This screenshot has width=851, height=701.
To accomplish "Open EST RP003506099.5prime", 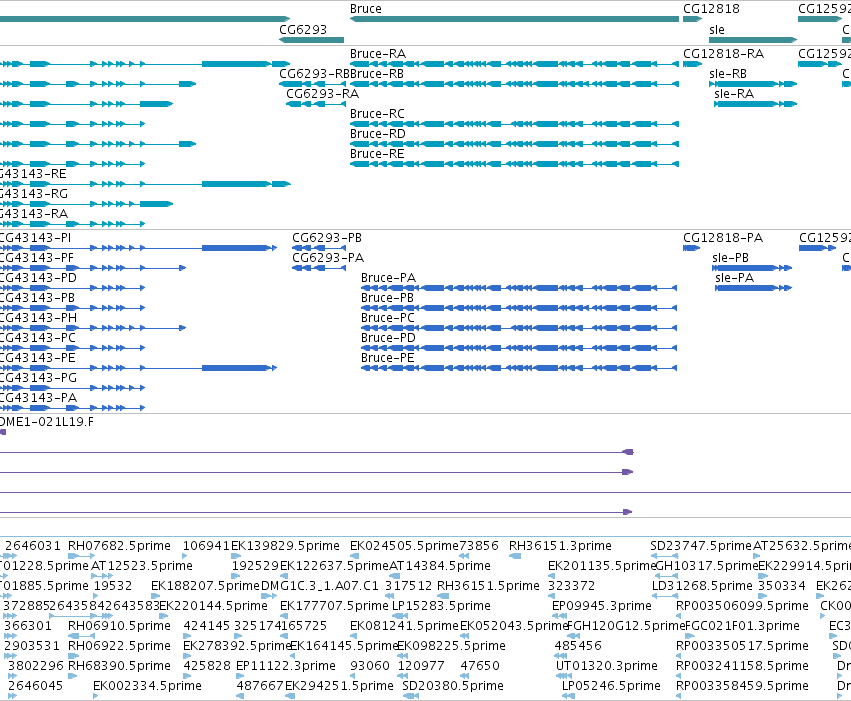I will 742,606.
